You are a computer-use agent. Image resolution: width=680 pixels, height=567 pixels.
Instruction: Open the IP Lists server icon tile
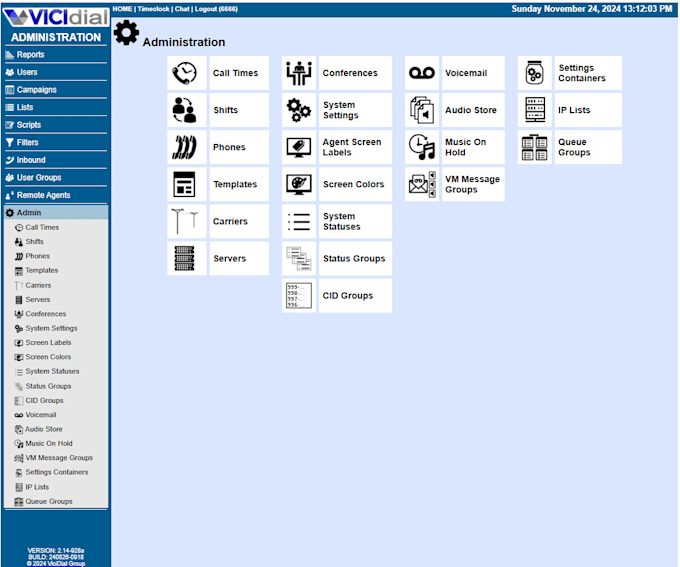pos(535,110)
